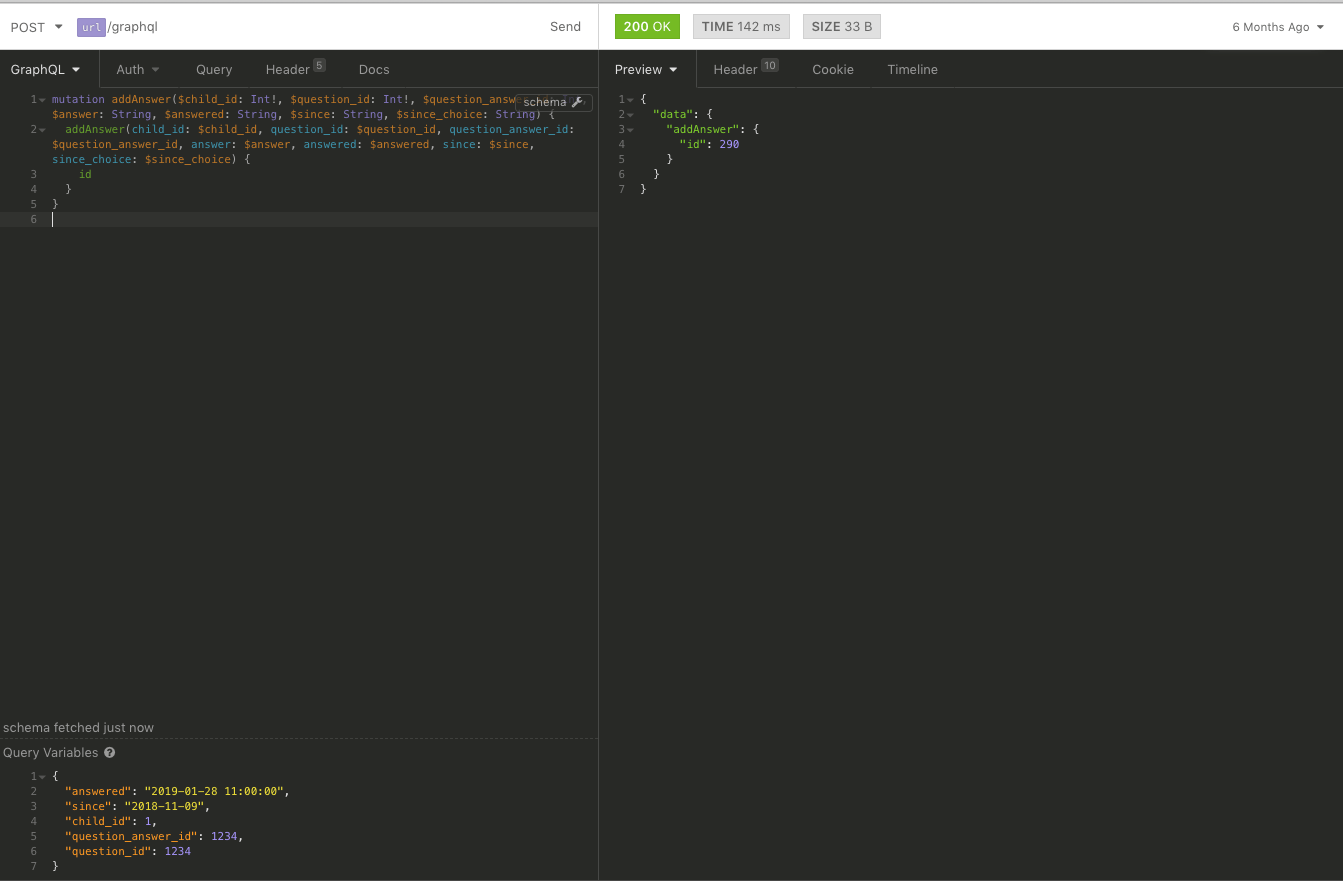This screenshot has height=881, width=1343.
Task: Open the Cookie response tab
Action: (833, 69)
